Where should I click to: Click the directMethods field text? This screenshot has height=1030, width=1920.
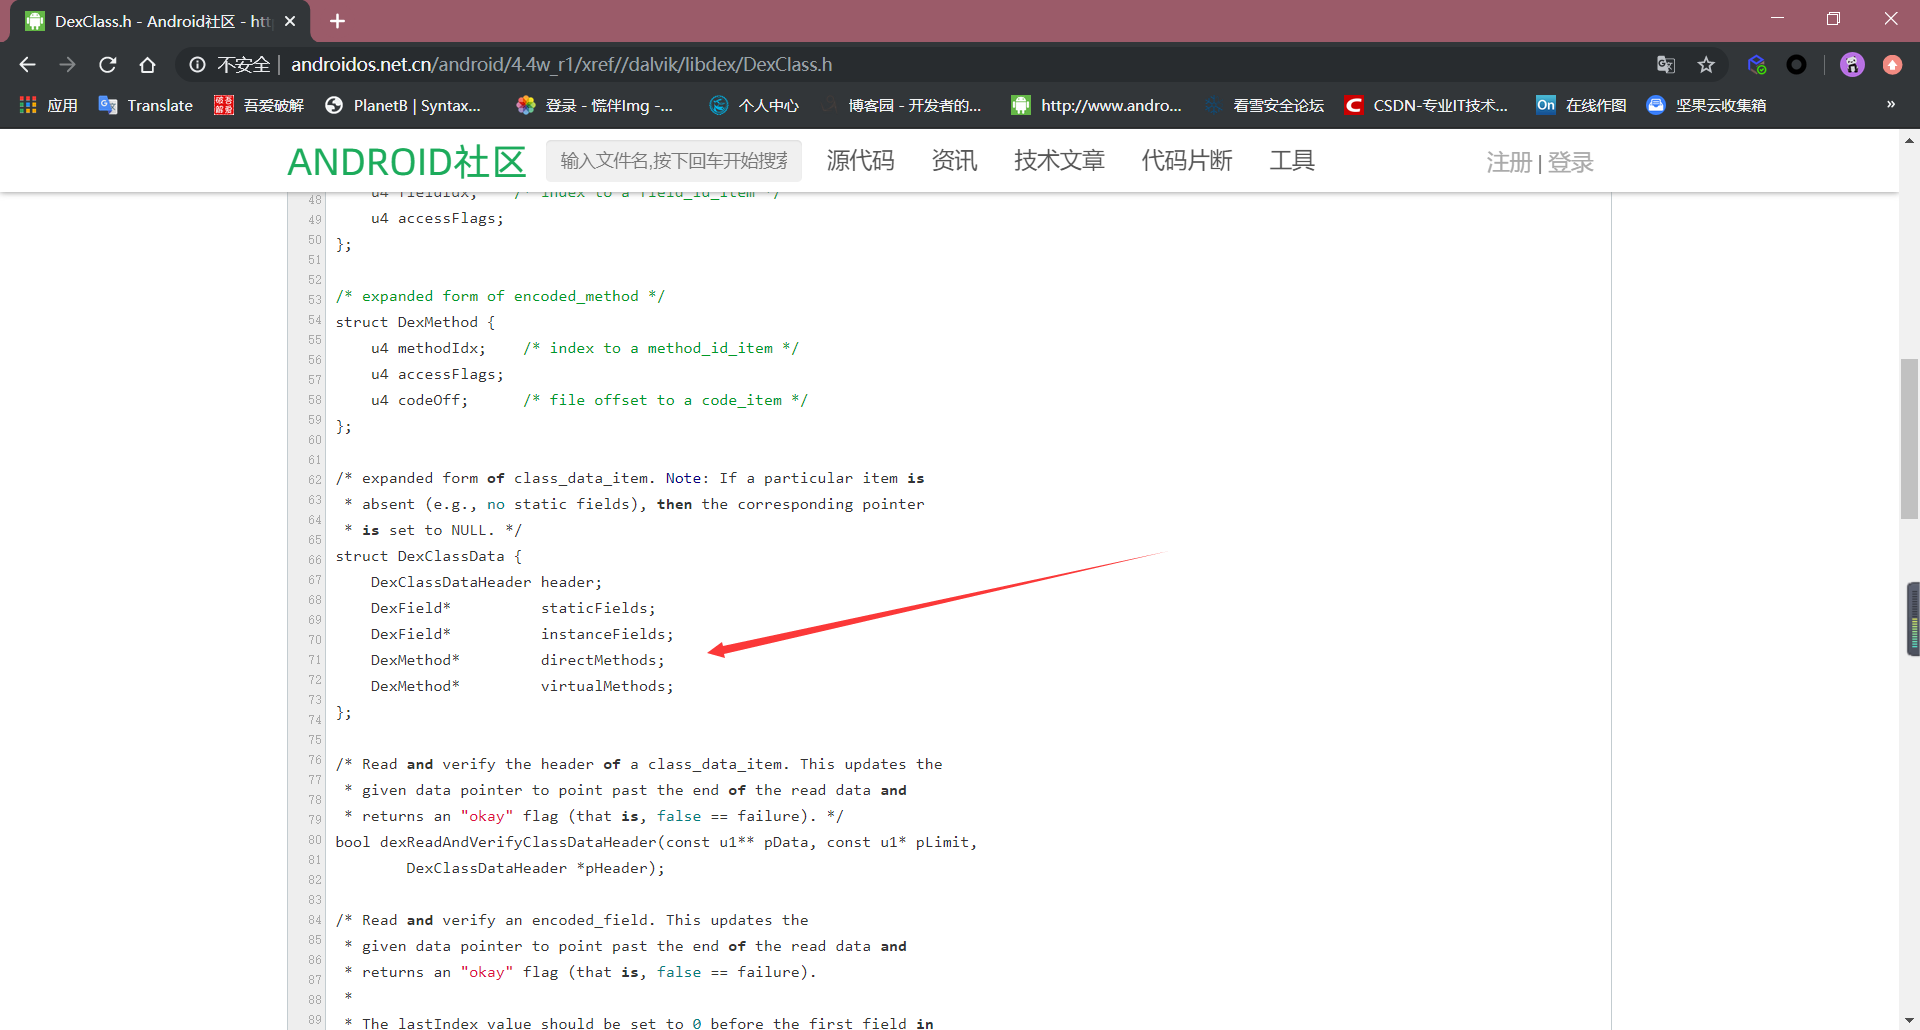602,660
